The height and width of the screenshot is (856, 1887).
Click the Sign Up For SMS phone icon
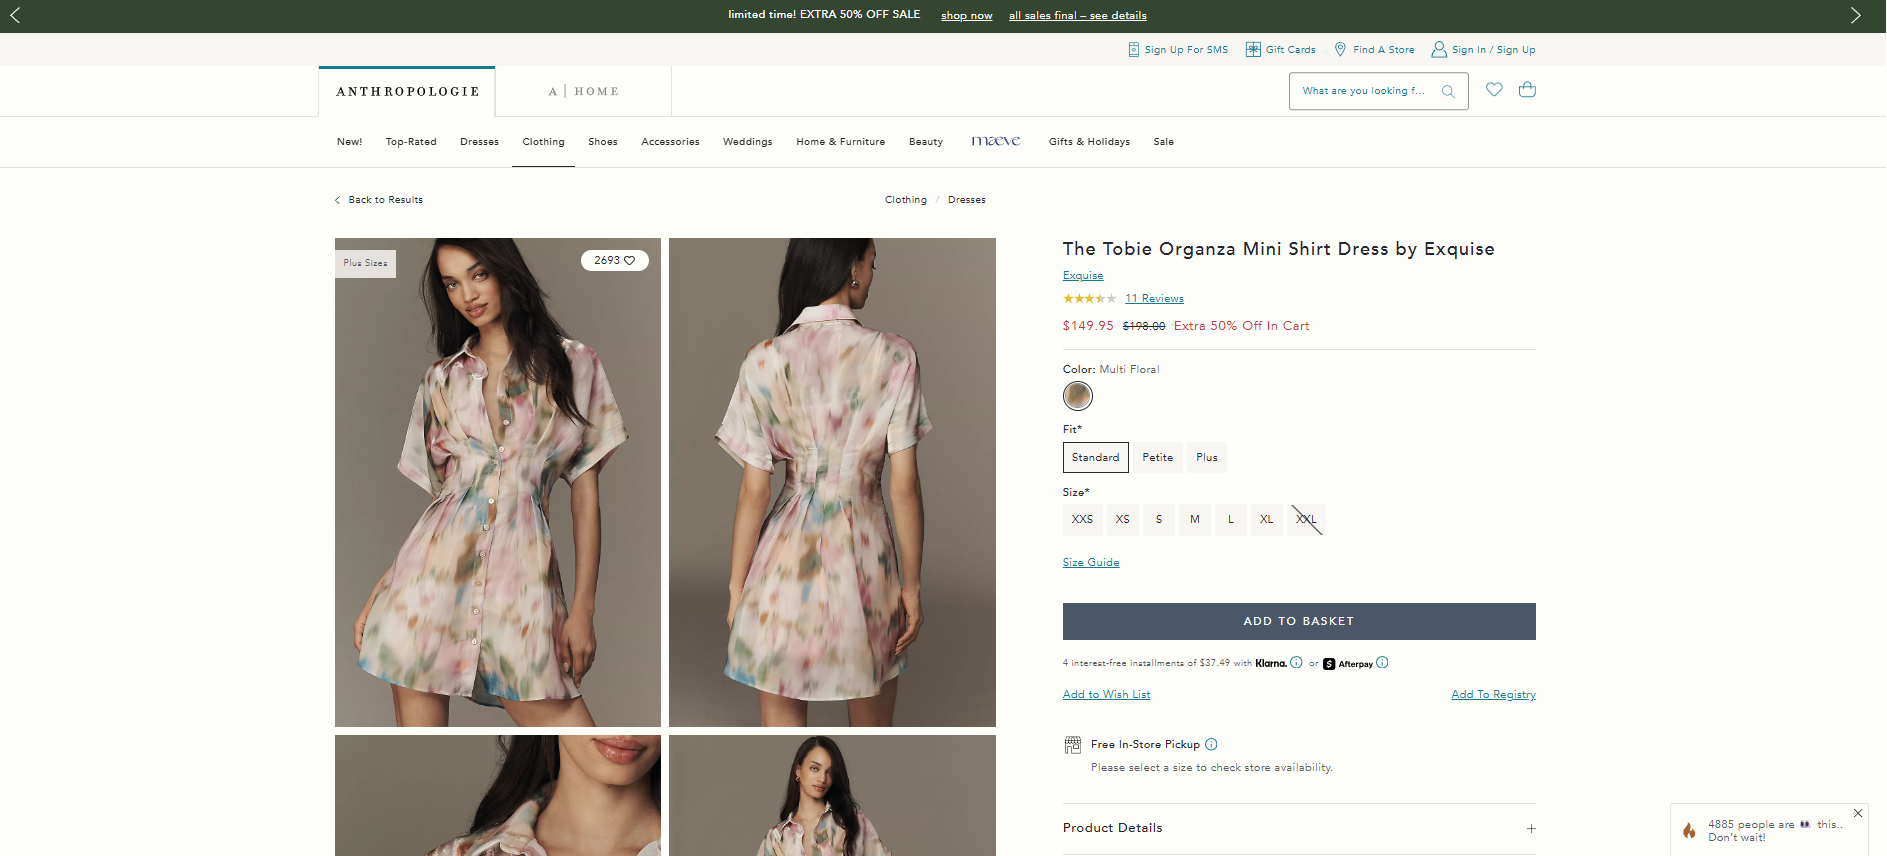(x=1133, y=49)
